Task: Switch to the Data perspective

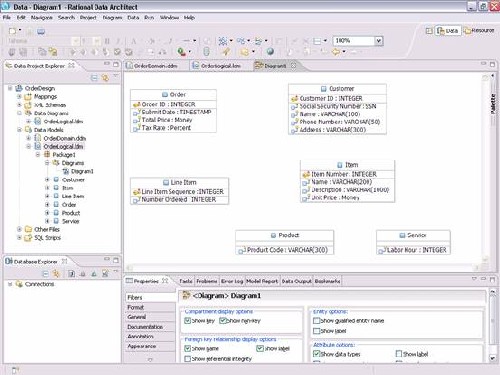Action: click(448, 31)
